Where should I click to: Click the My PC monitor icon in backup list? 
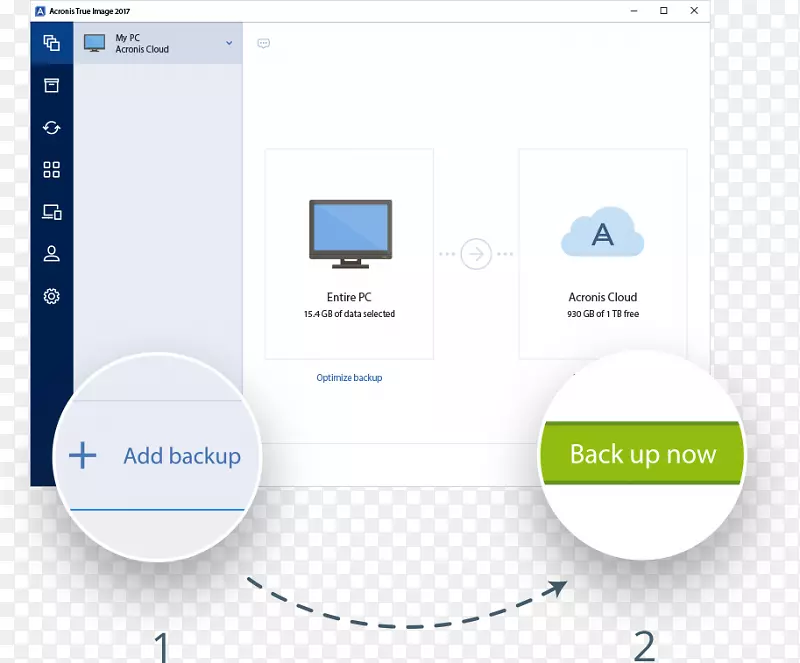tap(94, 43)
